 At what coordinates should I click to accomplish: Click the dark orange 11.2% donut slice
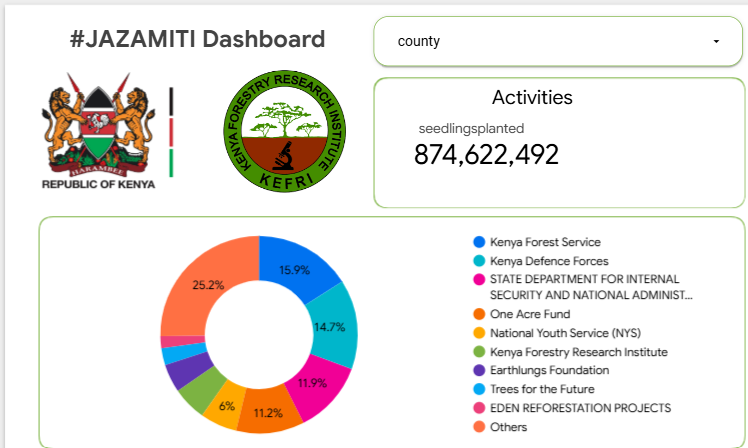click(268, 411)
